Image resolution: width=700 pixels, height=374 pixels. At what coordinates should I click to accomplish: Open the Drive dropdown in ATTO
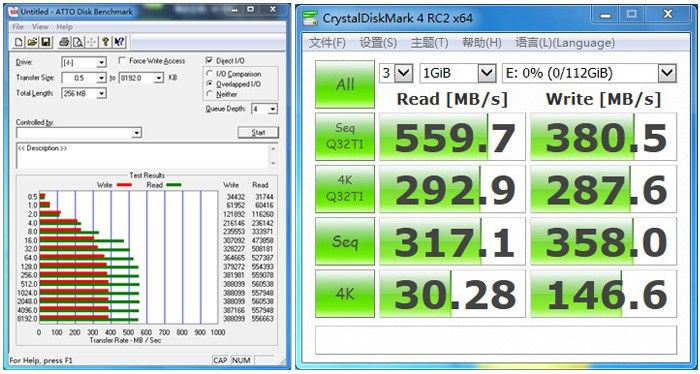[101, 62]
